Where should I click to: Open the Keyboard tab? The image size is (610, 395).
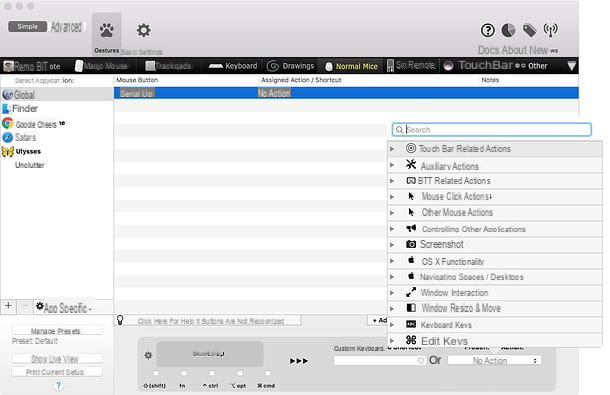[233, 66]
